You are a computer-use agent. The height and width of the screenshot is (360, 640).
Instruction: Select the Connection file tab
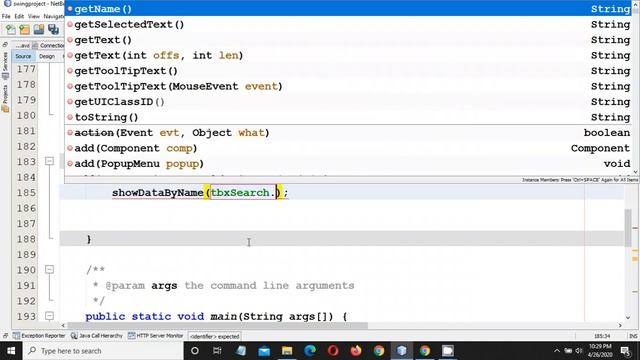49,45
